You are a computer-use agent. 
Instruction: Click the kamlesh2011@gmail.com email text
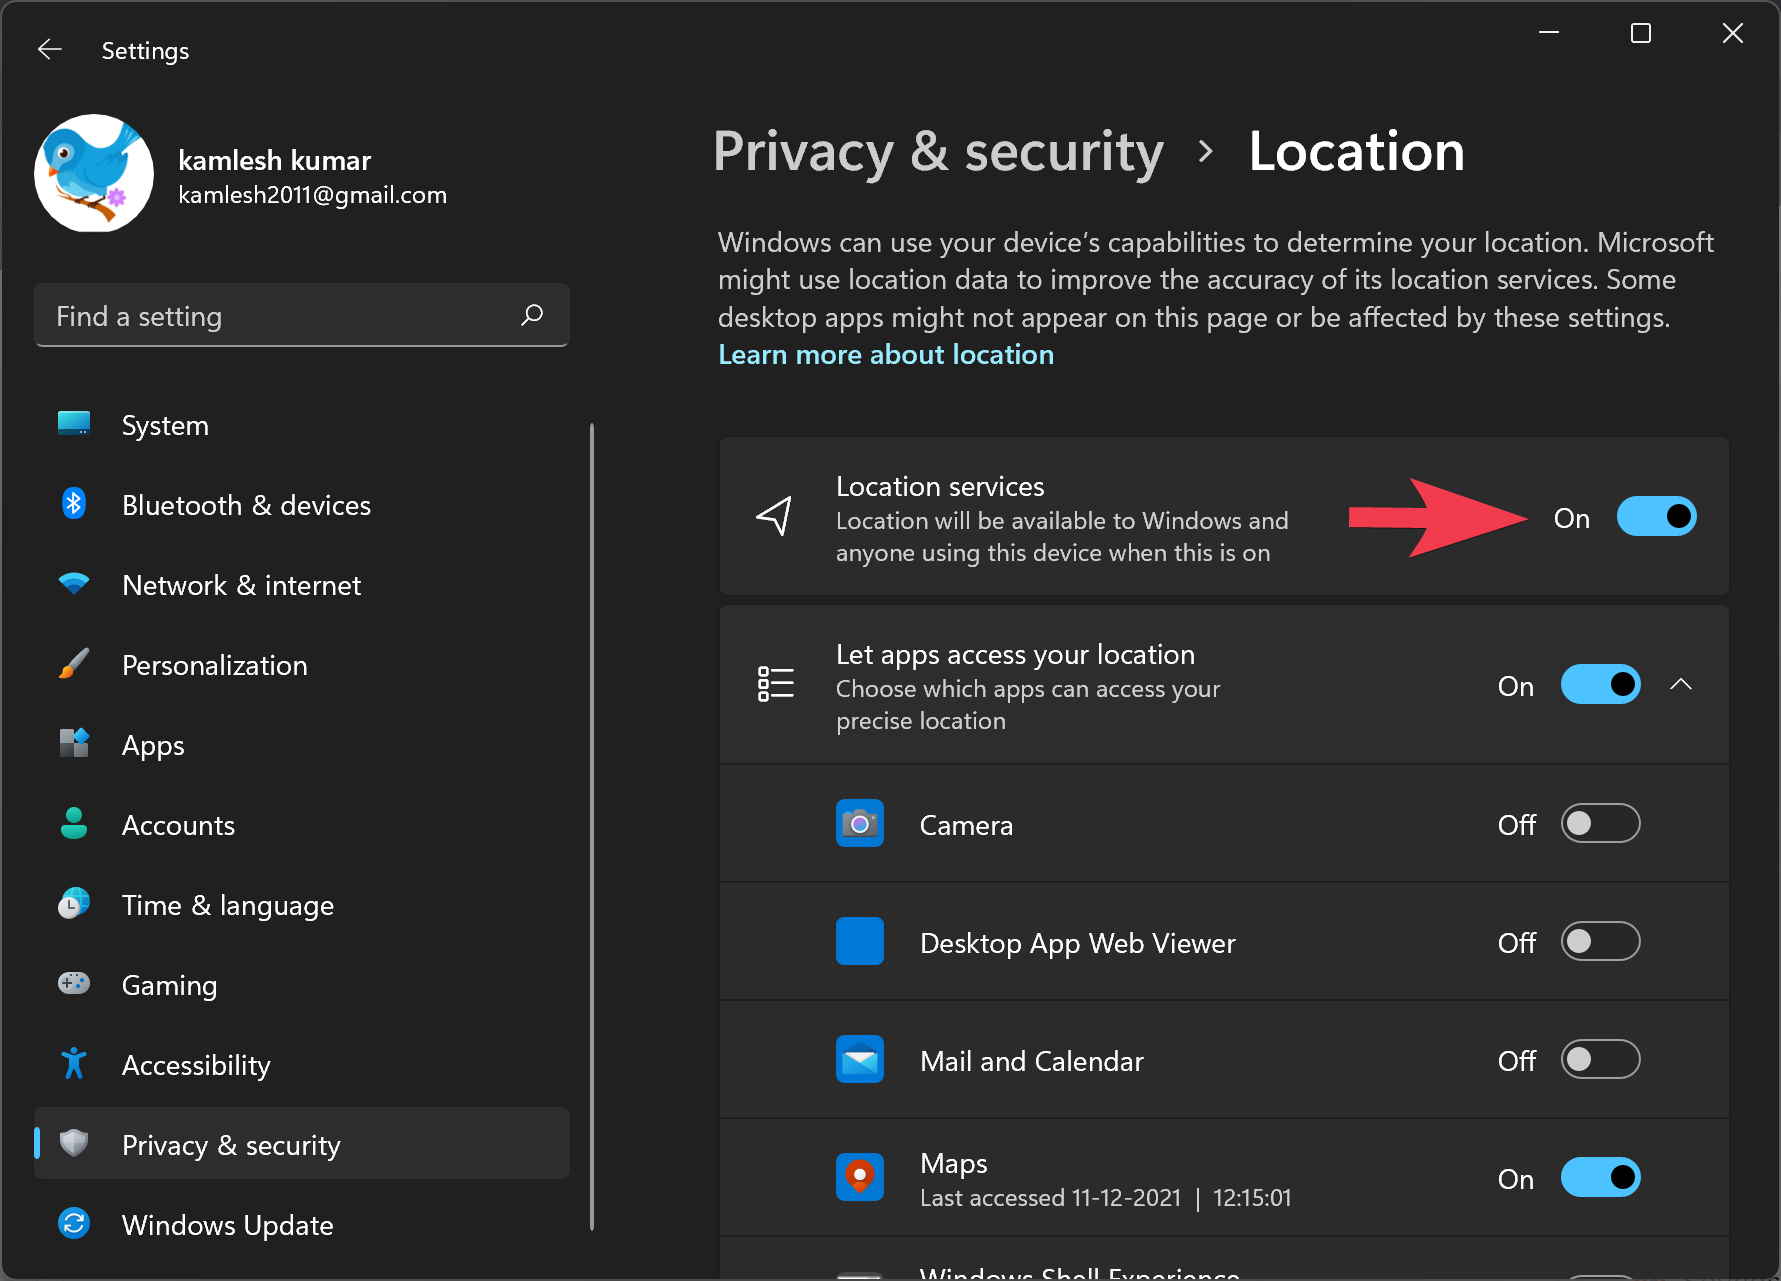point(312,195)
